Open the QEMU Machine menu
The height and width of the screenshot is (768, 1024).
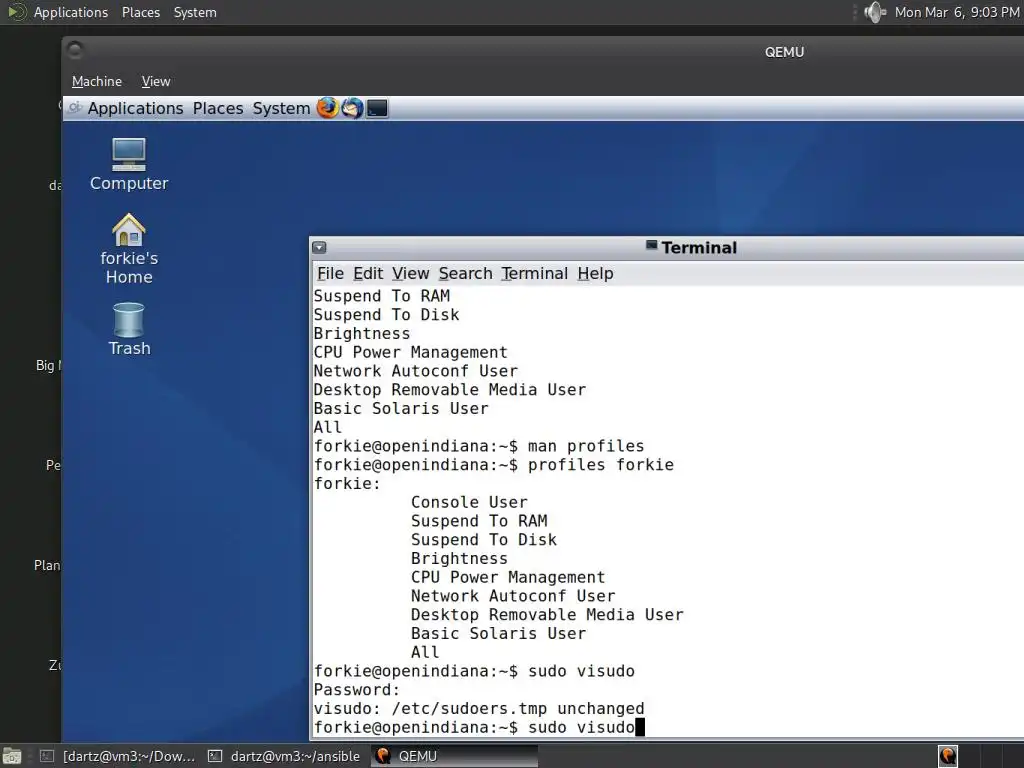click(x=97, y=82)
